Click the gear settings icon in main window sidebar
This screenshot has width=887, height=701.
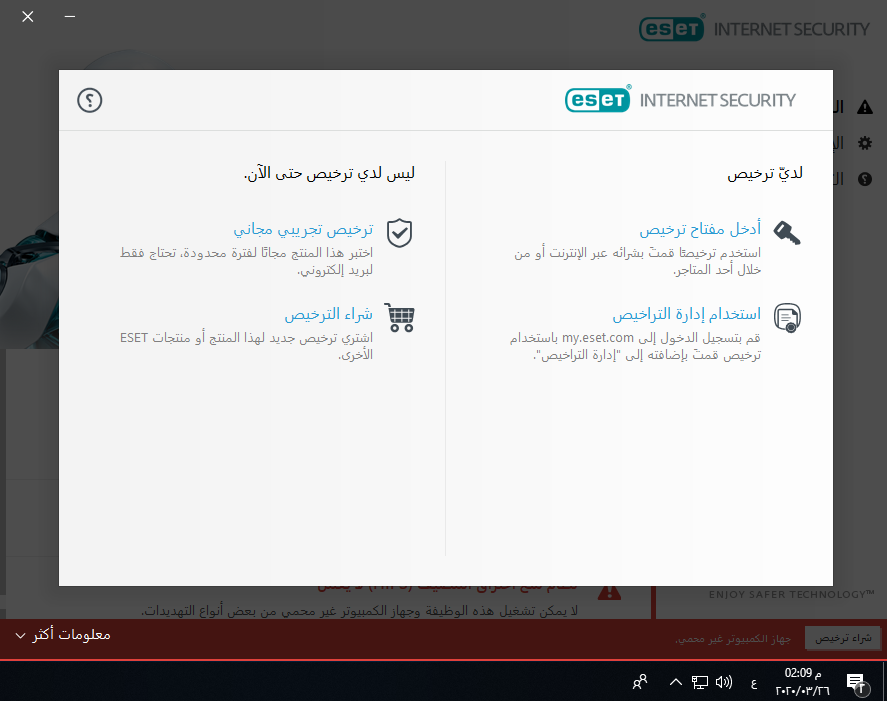pyautogui.click(x=865, y=143)
